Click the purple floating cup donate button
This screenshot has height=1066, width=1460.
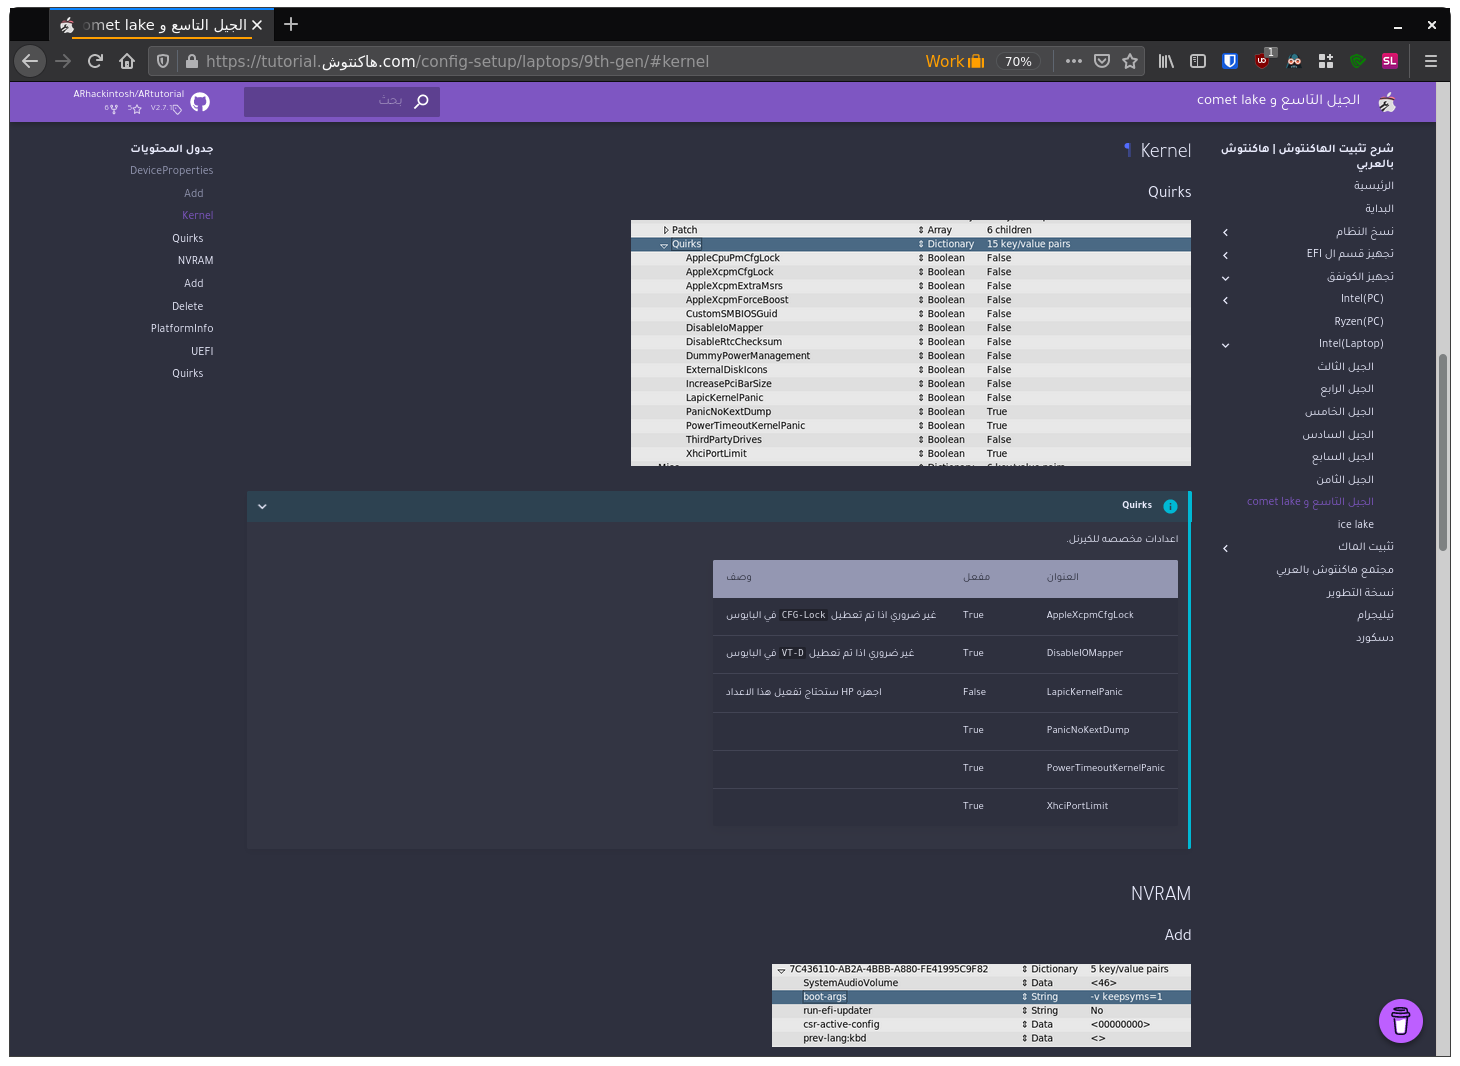1400,1021
